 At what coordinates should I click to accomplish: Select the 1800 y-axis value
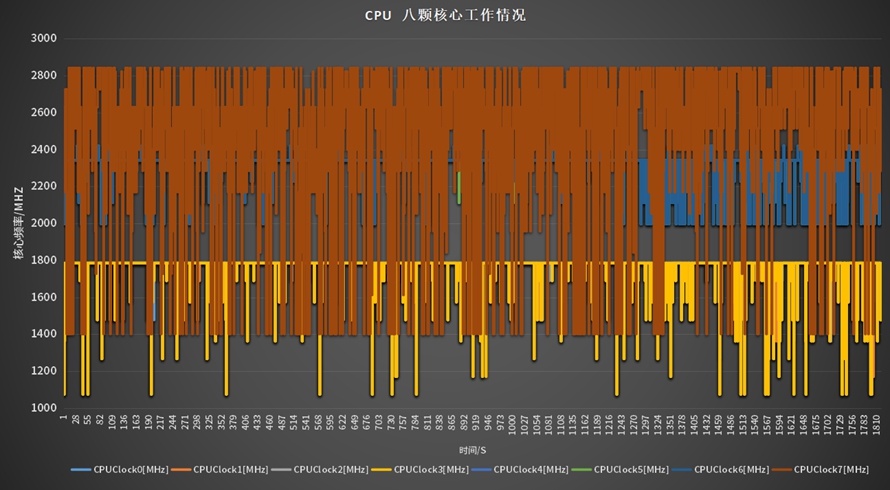click(44, 260)
